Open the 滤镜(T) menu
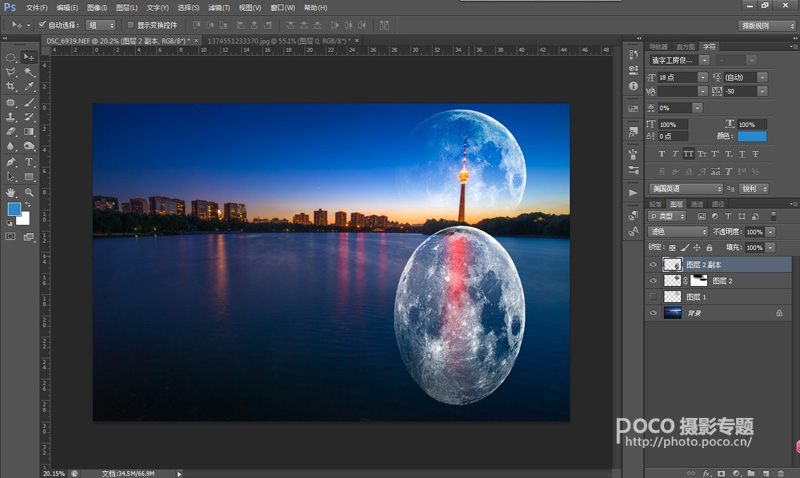This screenshot has height=478, width=800. point(219,8)
